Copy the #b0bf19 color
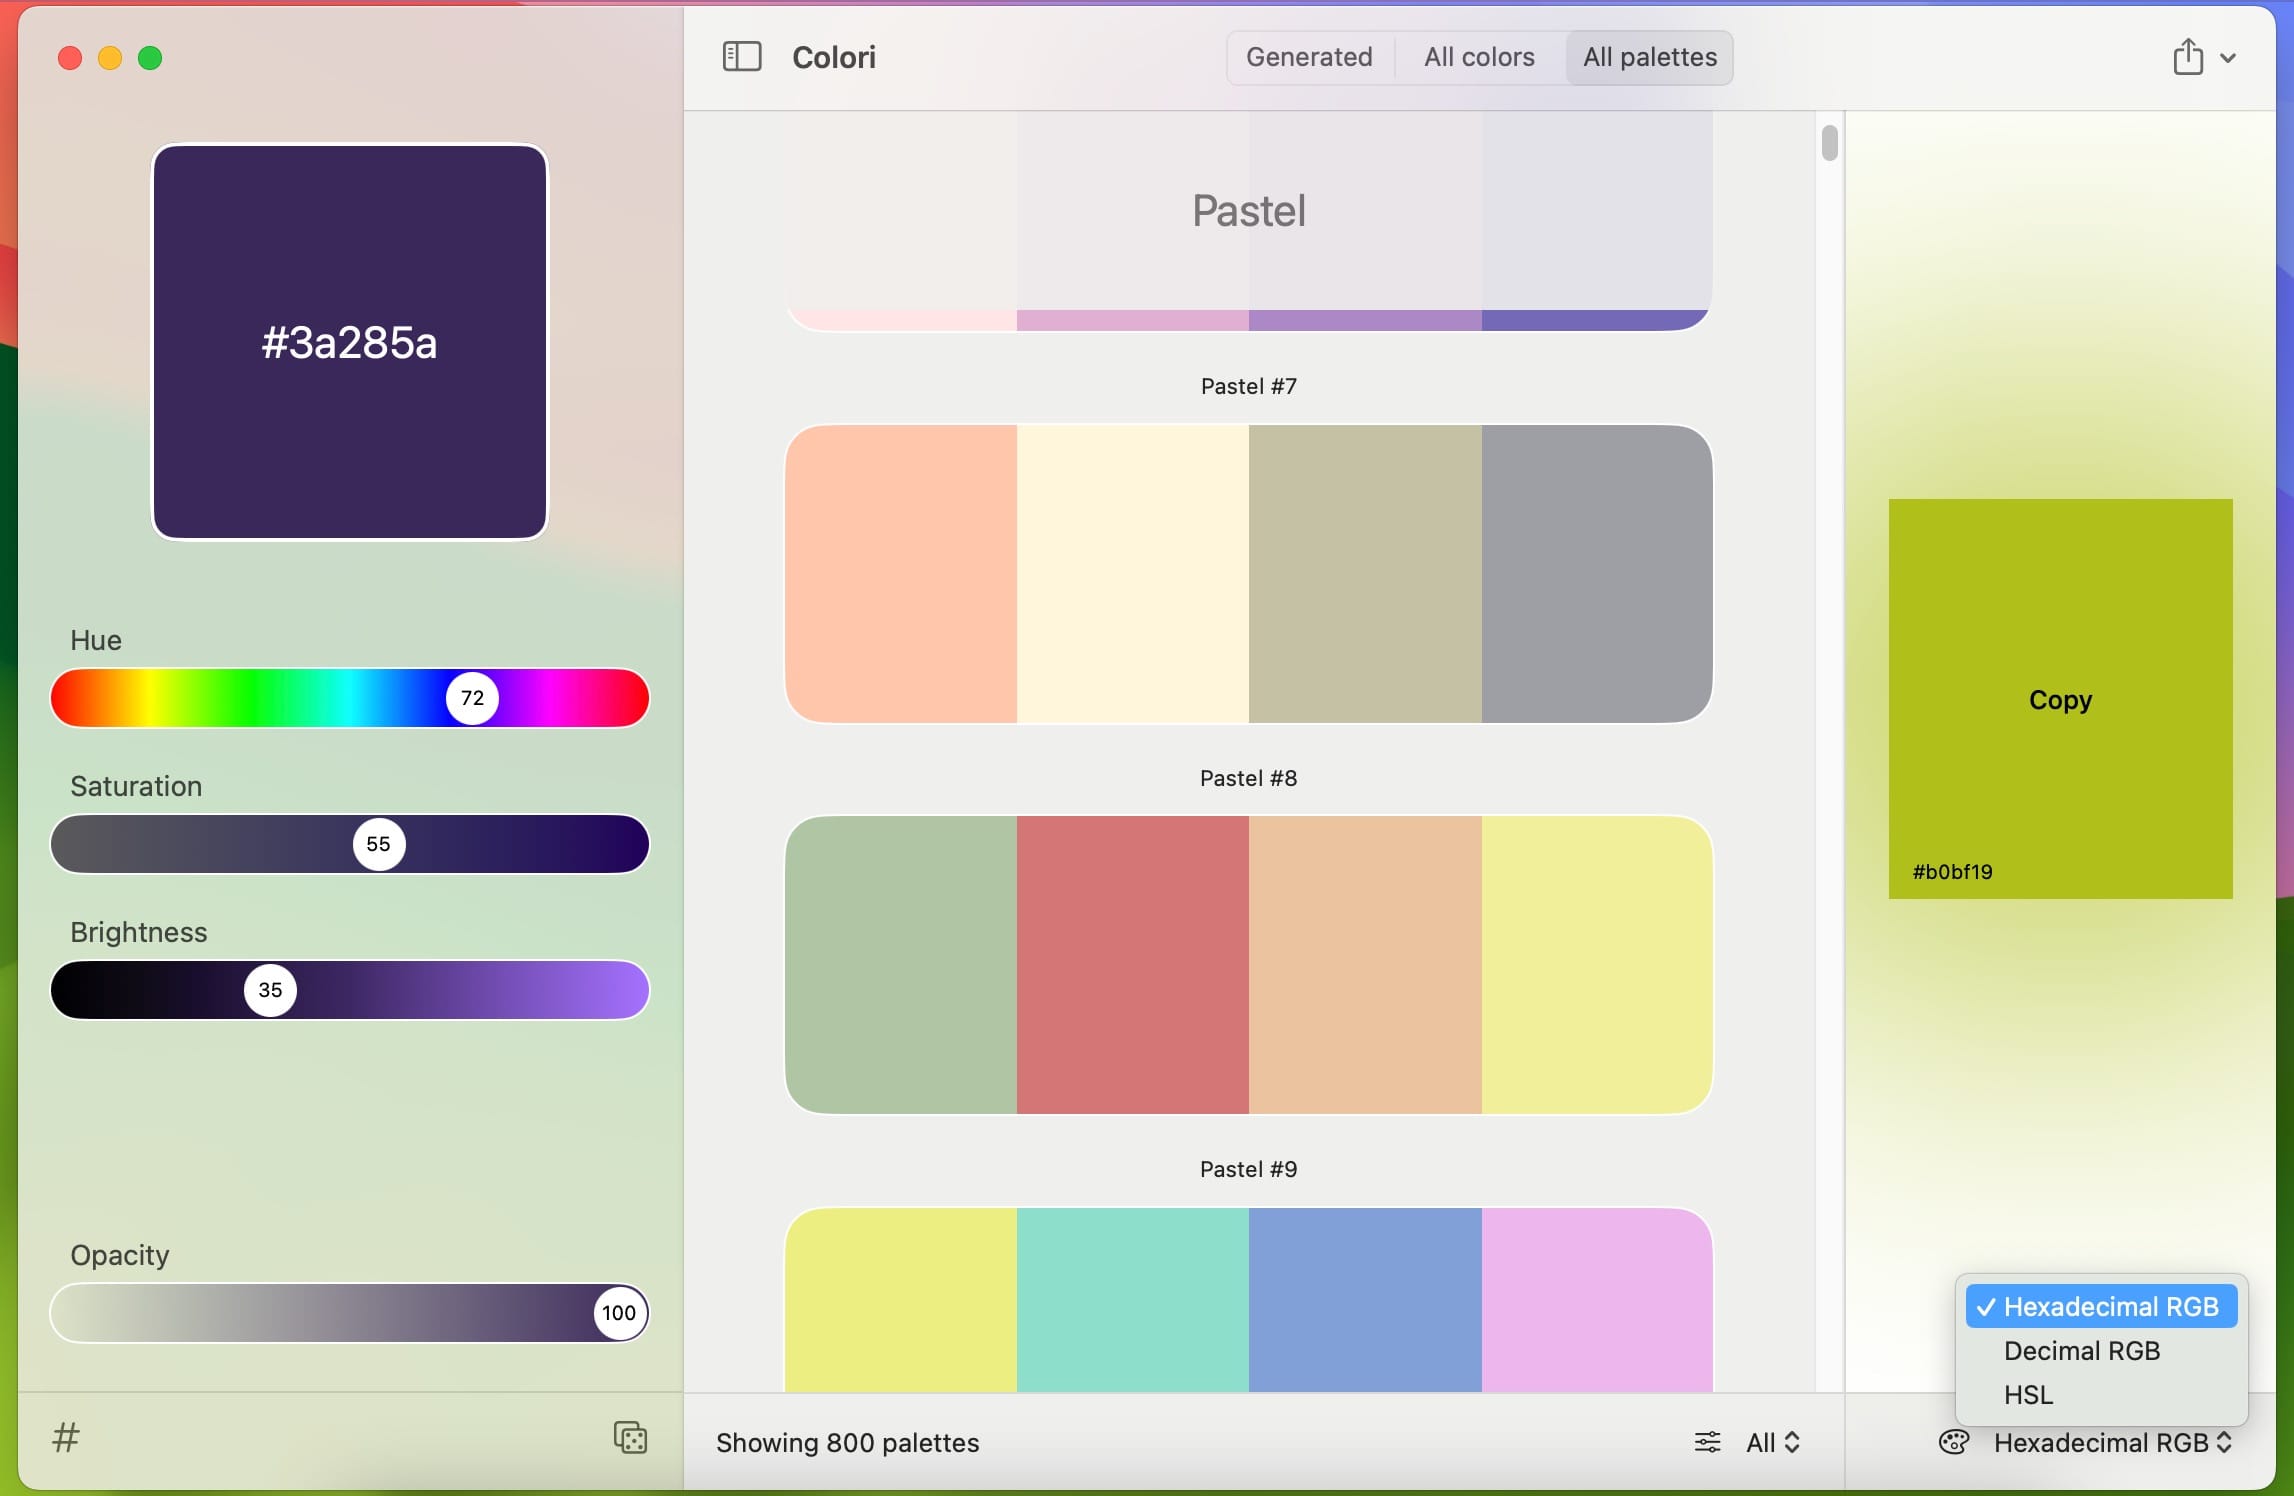The height and width of the screenshot is (1496, 2294). coord(2060,699)
